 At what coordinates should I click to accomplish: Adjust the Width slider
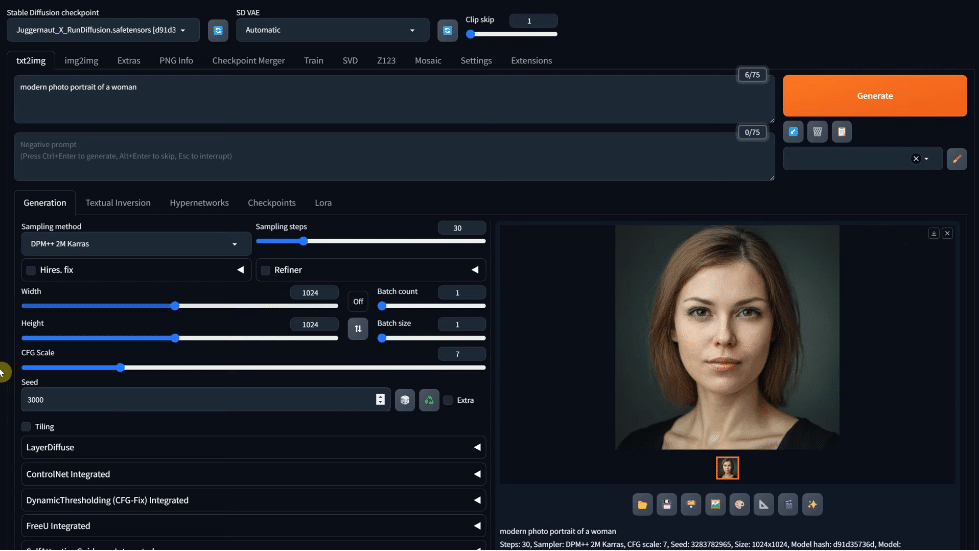pyautogui.click(x=180, y=306)
